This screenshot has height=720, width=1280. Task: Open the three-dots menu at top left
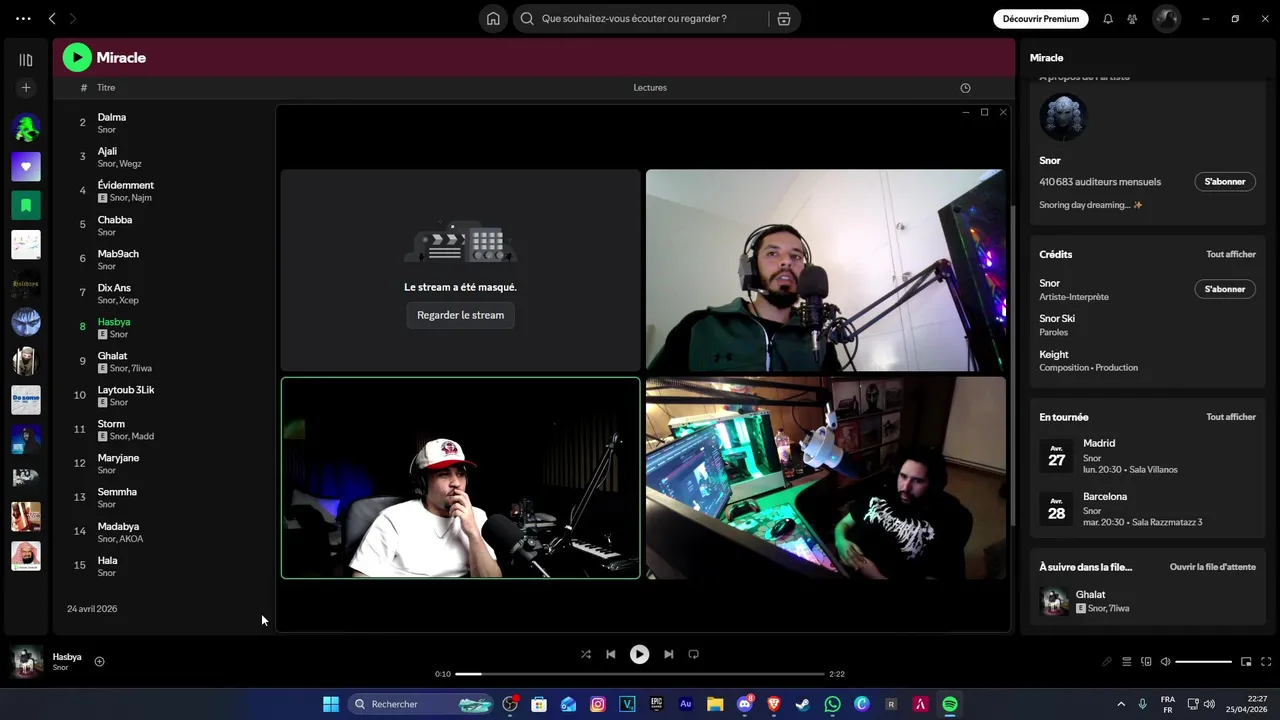[24, 18]
